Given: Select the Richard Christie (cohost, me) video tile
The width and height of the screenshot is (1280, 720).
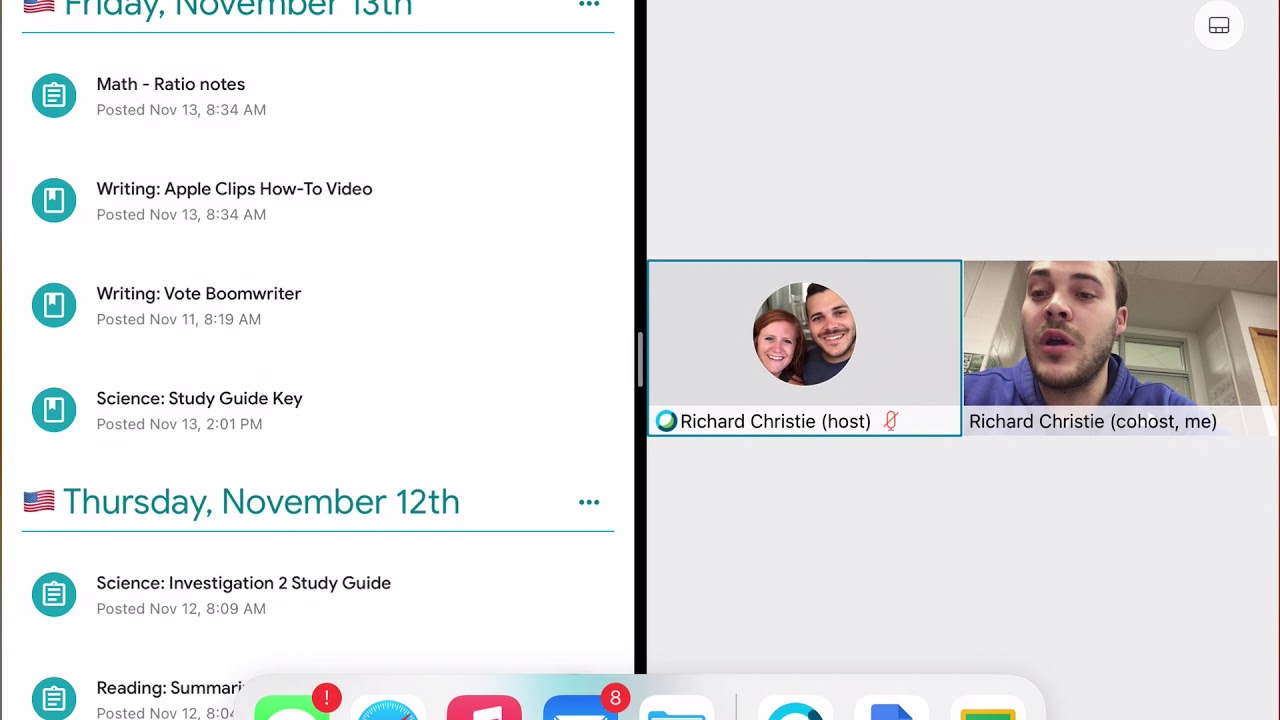Looking at the screenshot, I should [1121, 348].
